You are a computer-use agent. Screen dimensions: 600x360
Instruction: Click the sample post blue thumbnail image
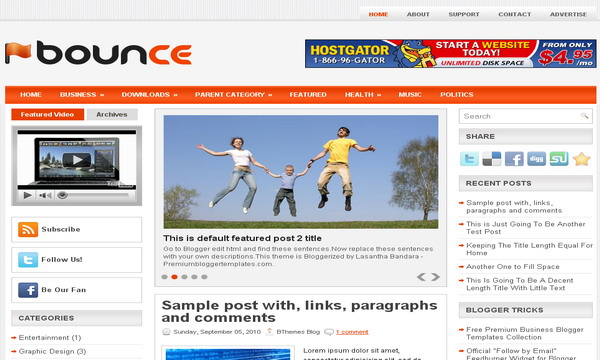228,353
